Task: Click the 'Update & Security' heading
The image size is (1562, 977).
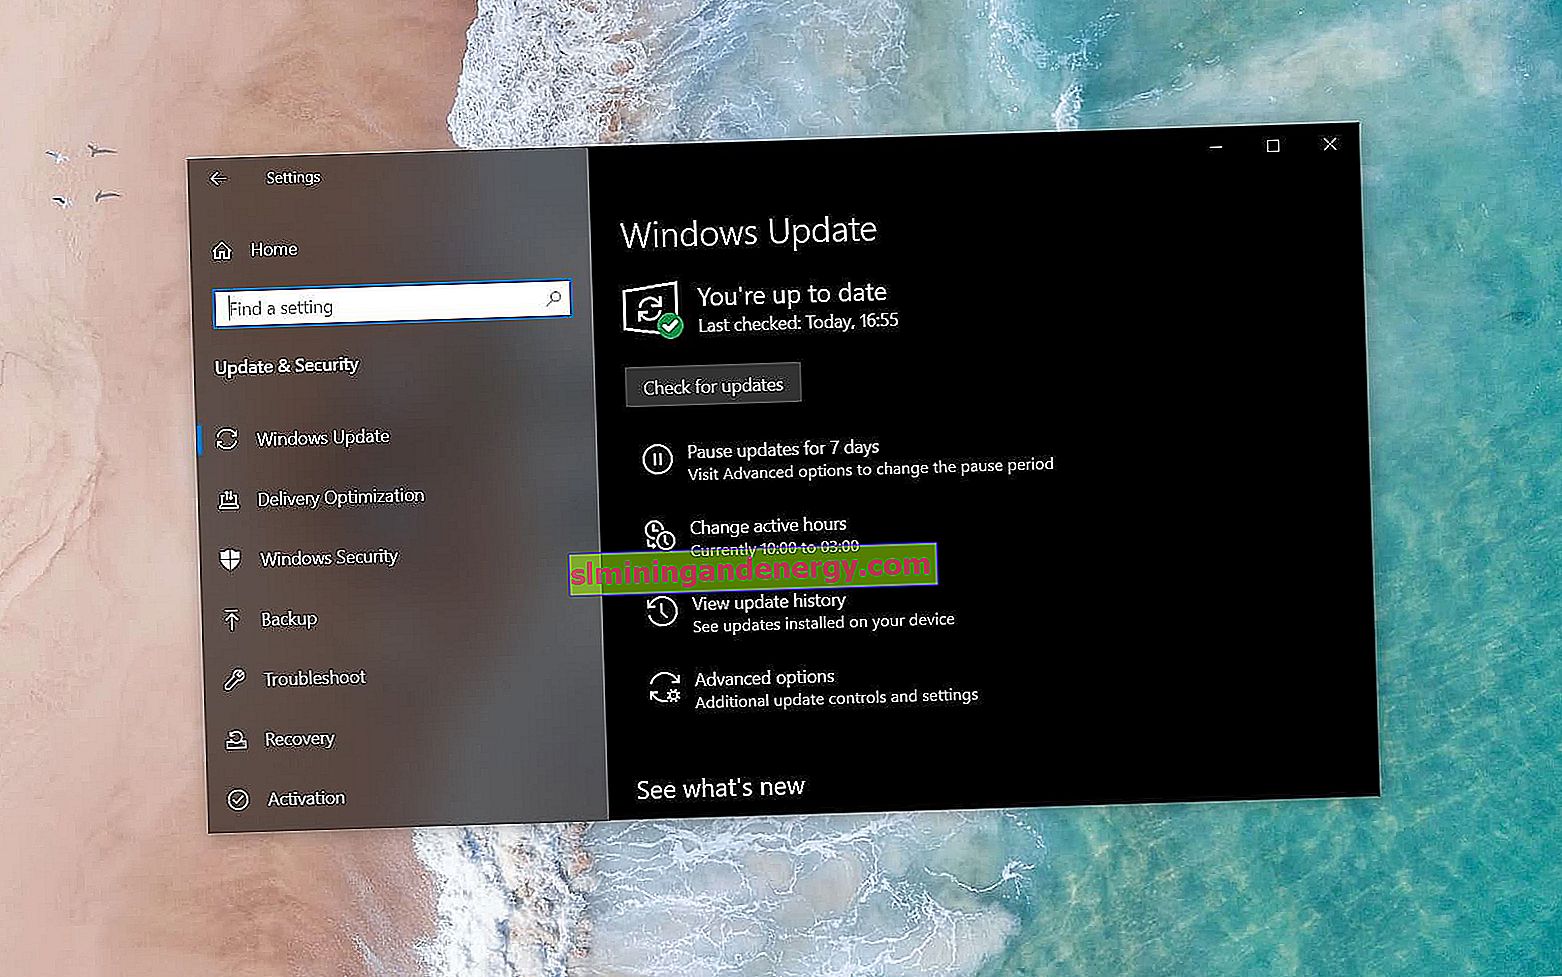Action: (x=287, y=366)
